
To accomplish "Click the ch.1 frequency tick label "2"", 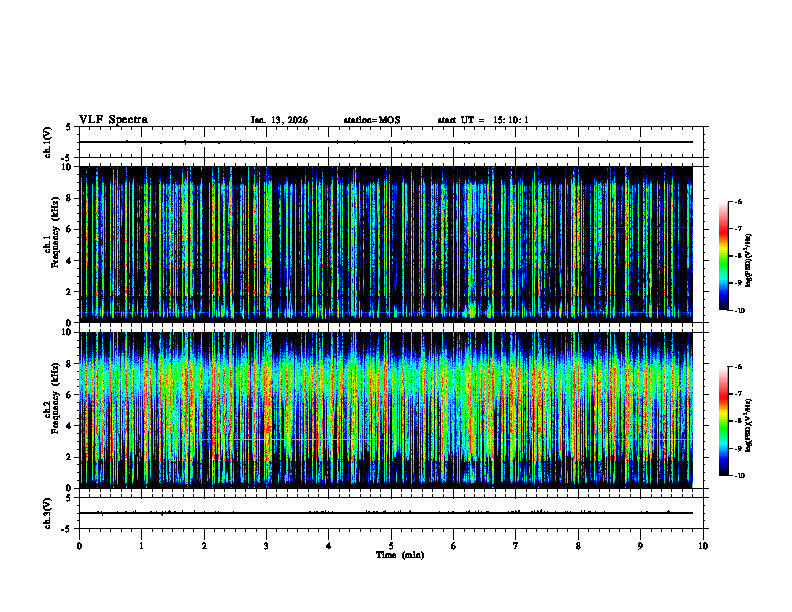I will 69,292.
